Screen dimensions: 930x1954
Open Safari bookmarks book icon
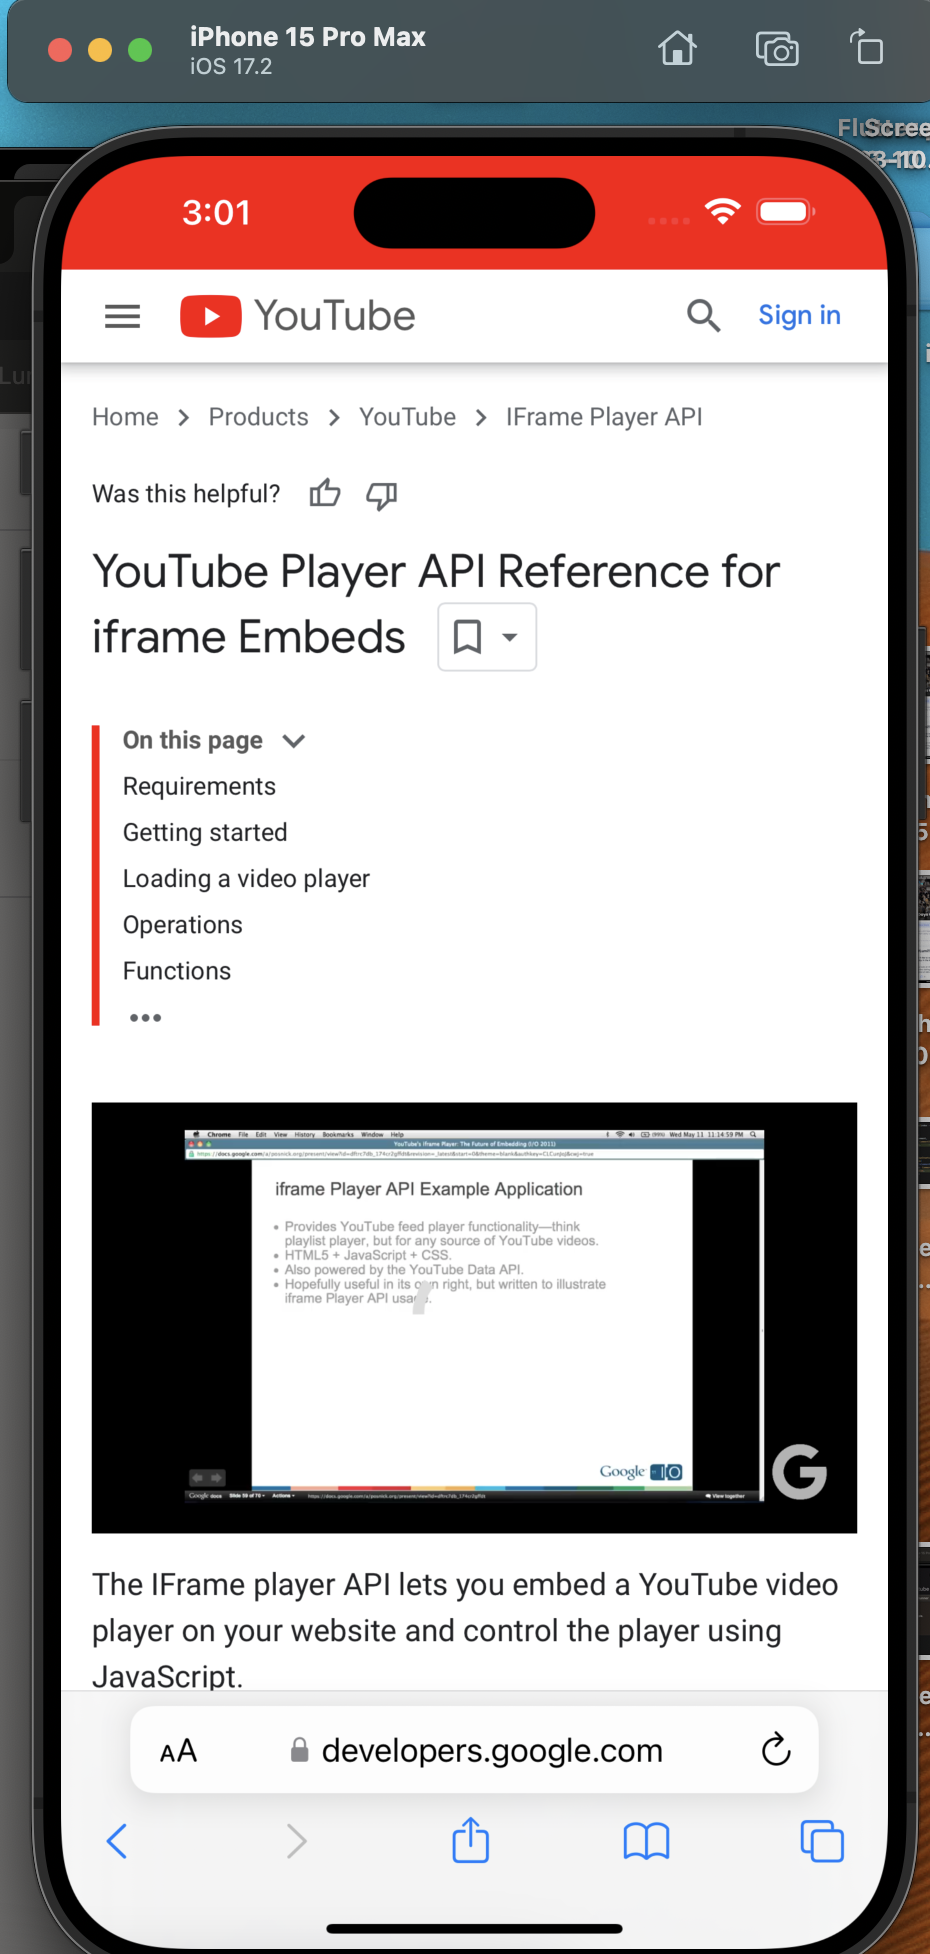pyautogui.click(x=646, y=1840)
